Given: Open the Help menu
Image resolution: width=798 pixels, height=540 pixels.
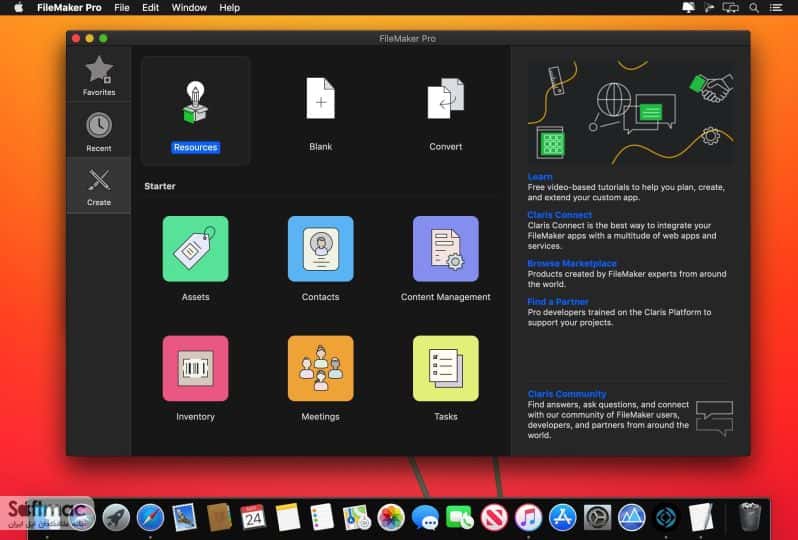Looking at the screenshot, I should point(230,8).
